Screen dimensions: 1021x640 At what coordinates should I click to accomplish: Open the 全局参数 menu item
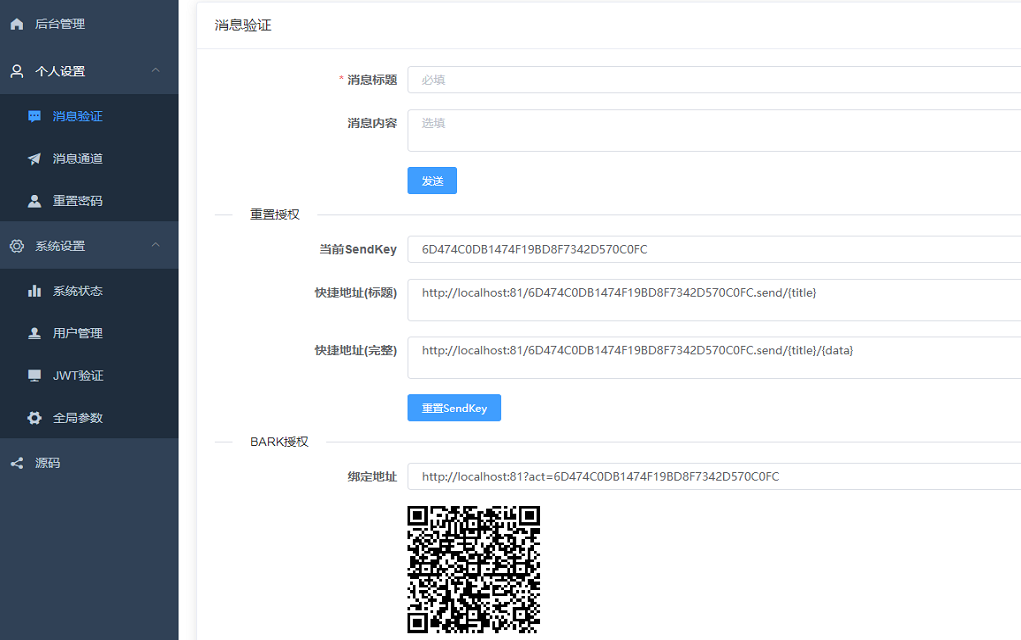[78, 418]
